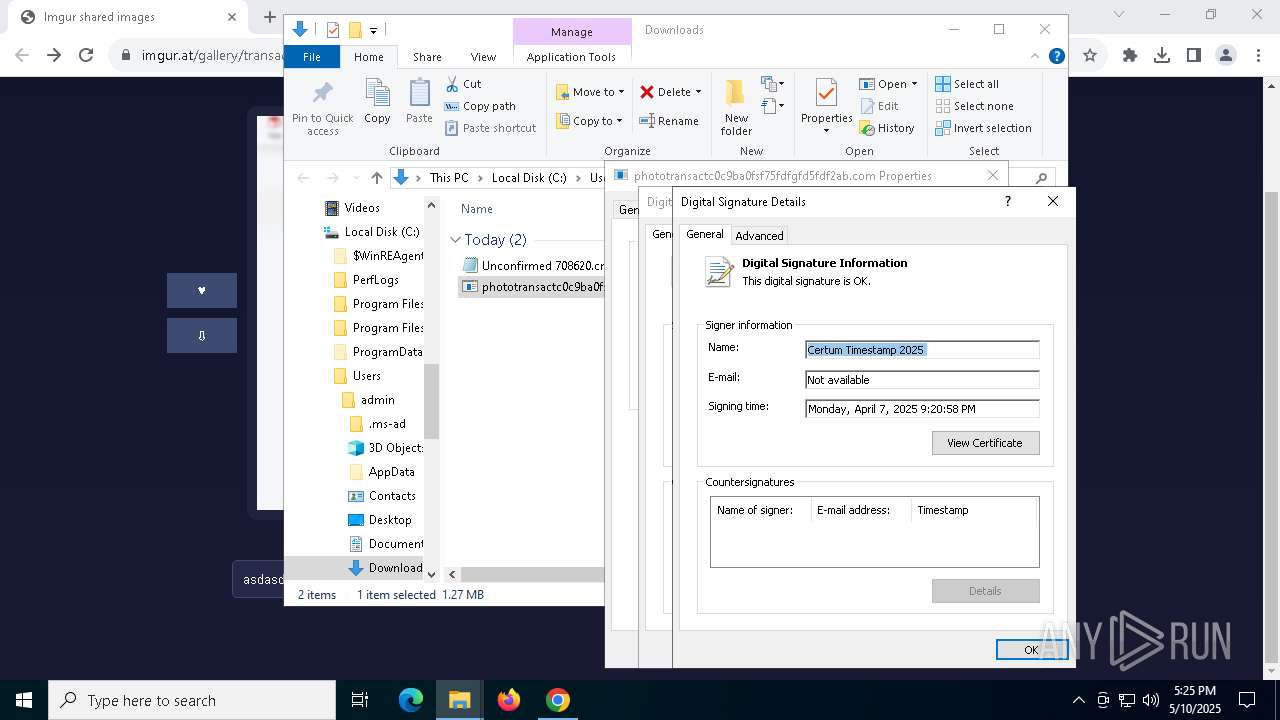Select the phototransactc0c9ba0f file
Viewport: 1280px width, 720px height.
click(x=532, y=287)
